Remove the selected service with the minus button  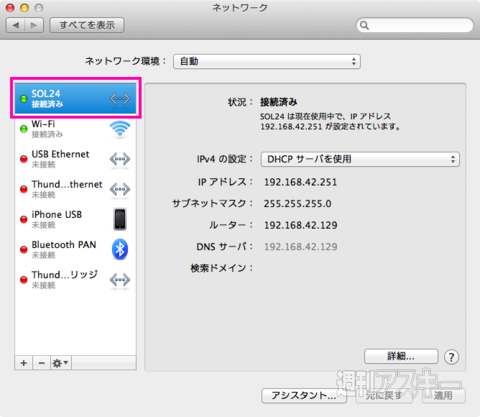coord(42,363)
